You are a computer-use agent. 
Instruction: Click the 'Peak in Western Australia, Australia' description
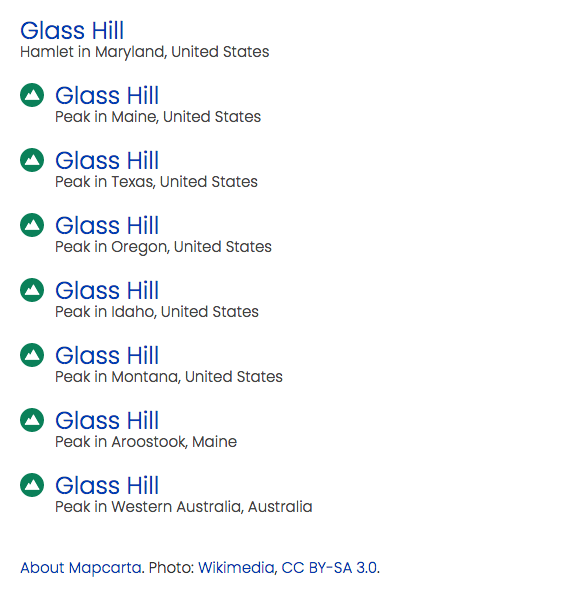[184, 507]
